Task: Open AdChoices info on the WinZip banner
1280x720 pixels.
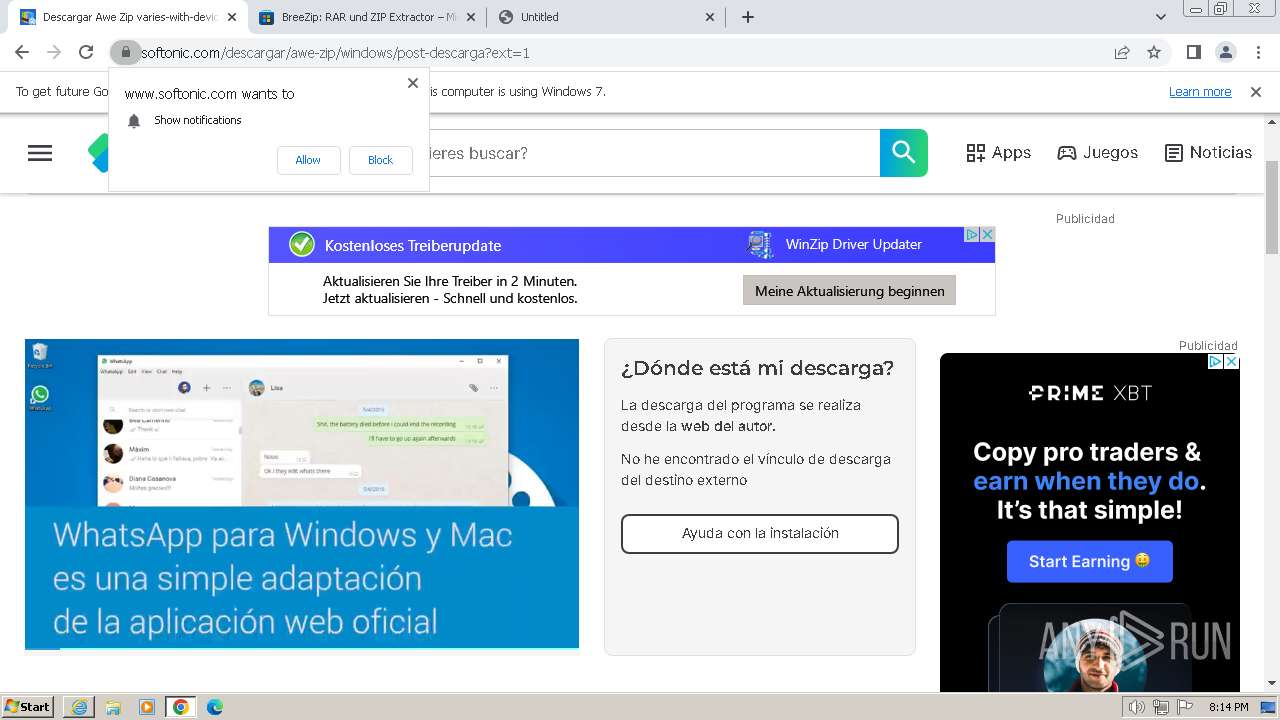Action: click(x=971, y=234)
